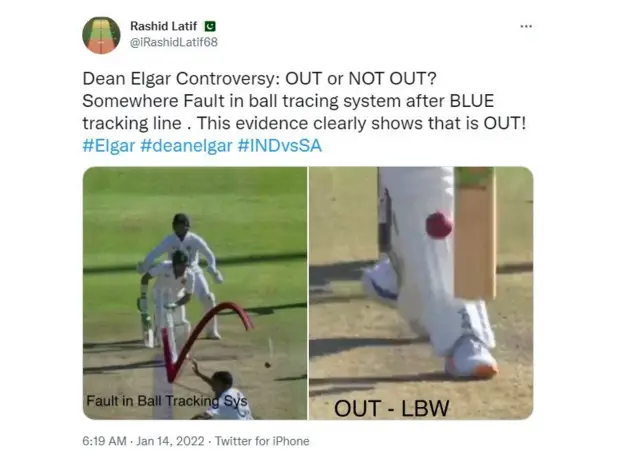Viewport: 640px width, 466px height.
Task: Open Rashid Latif's profile avatar
Action: [x=101, y=35]
